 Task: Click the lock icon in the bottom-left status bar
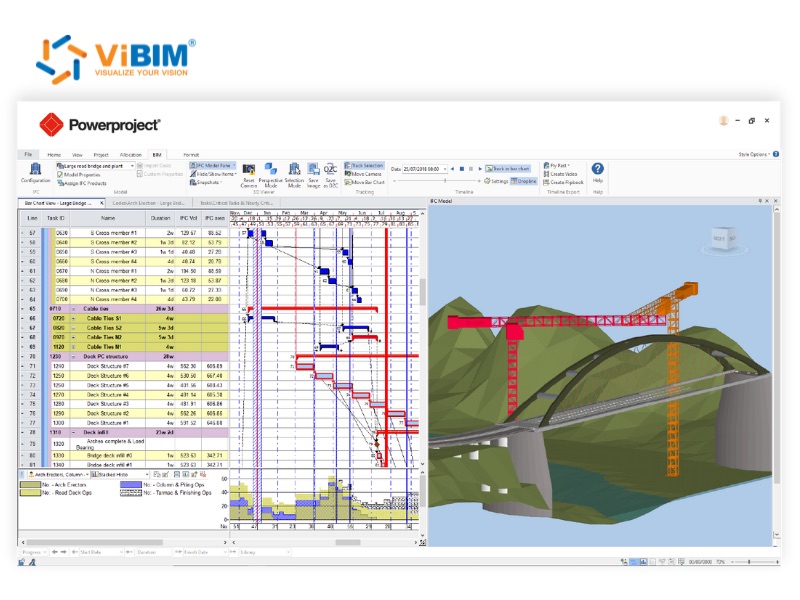tap(21, 562)
